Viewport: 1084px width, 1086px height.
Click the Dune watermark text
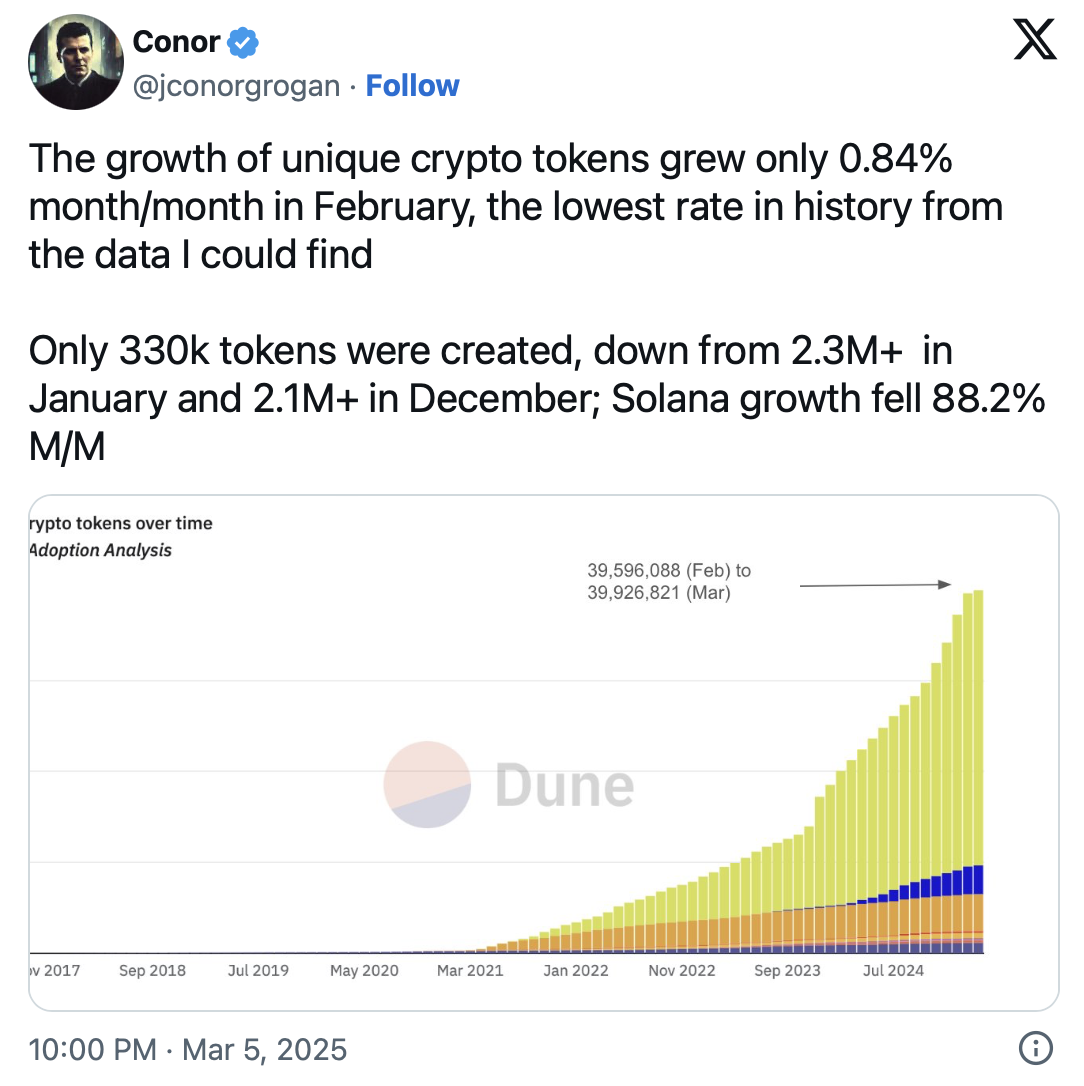point(565,785)
